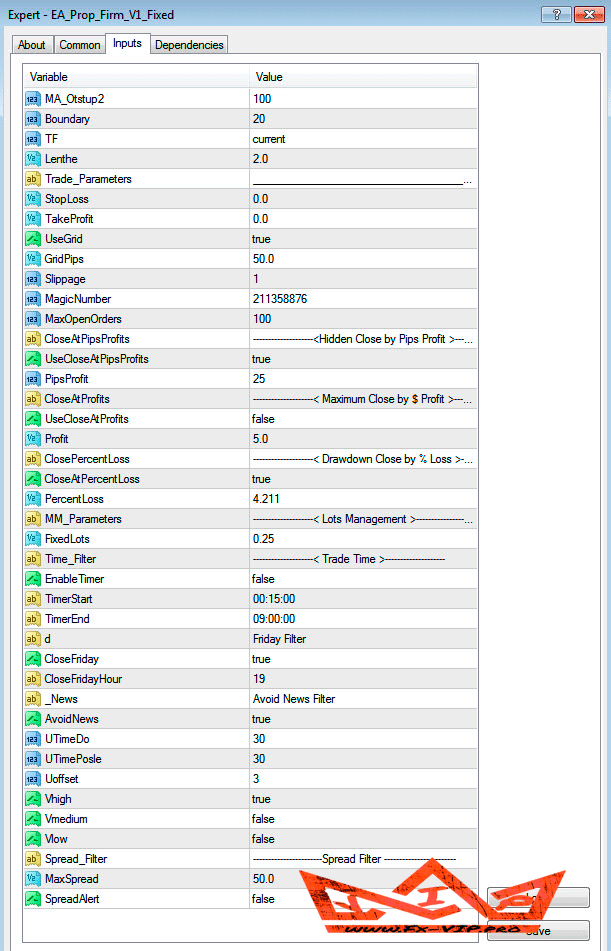Viewport: 611px width, 951px height.
Task: Open the SpreadAlert value dropdown
Action: (363, 899)
